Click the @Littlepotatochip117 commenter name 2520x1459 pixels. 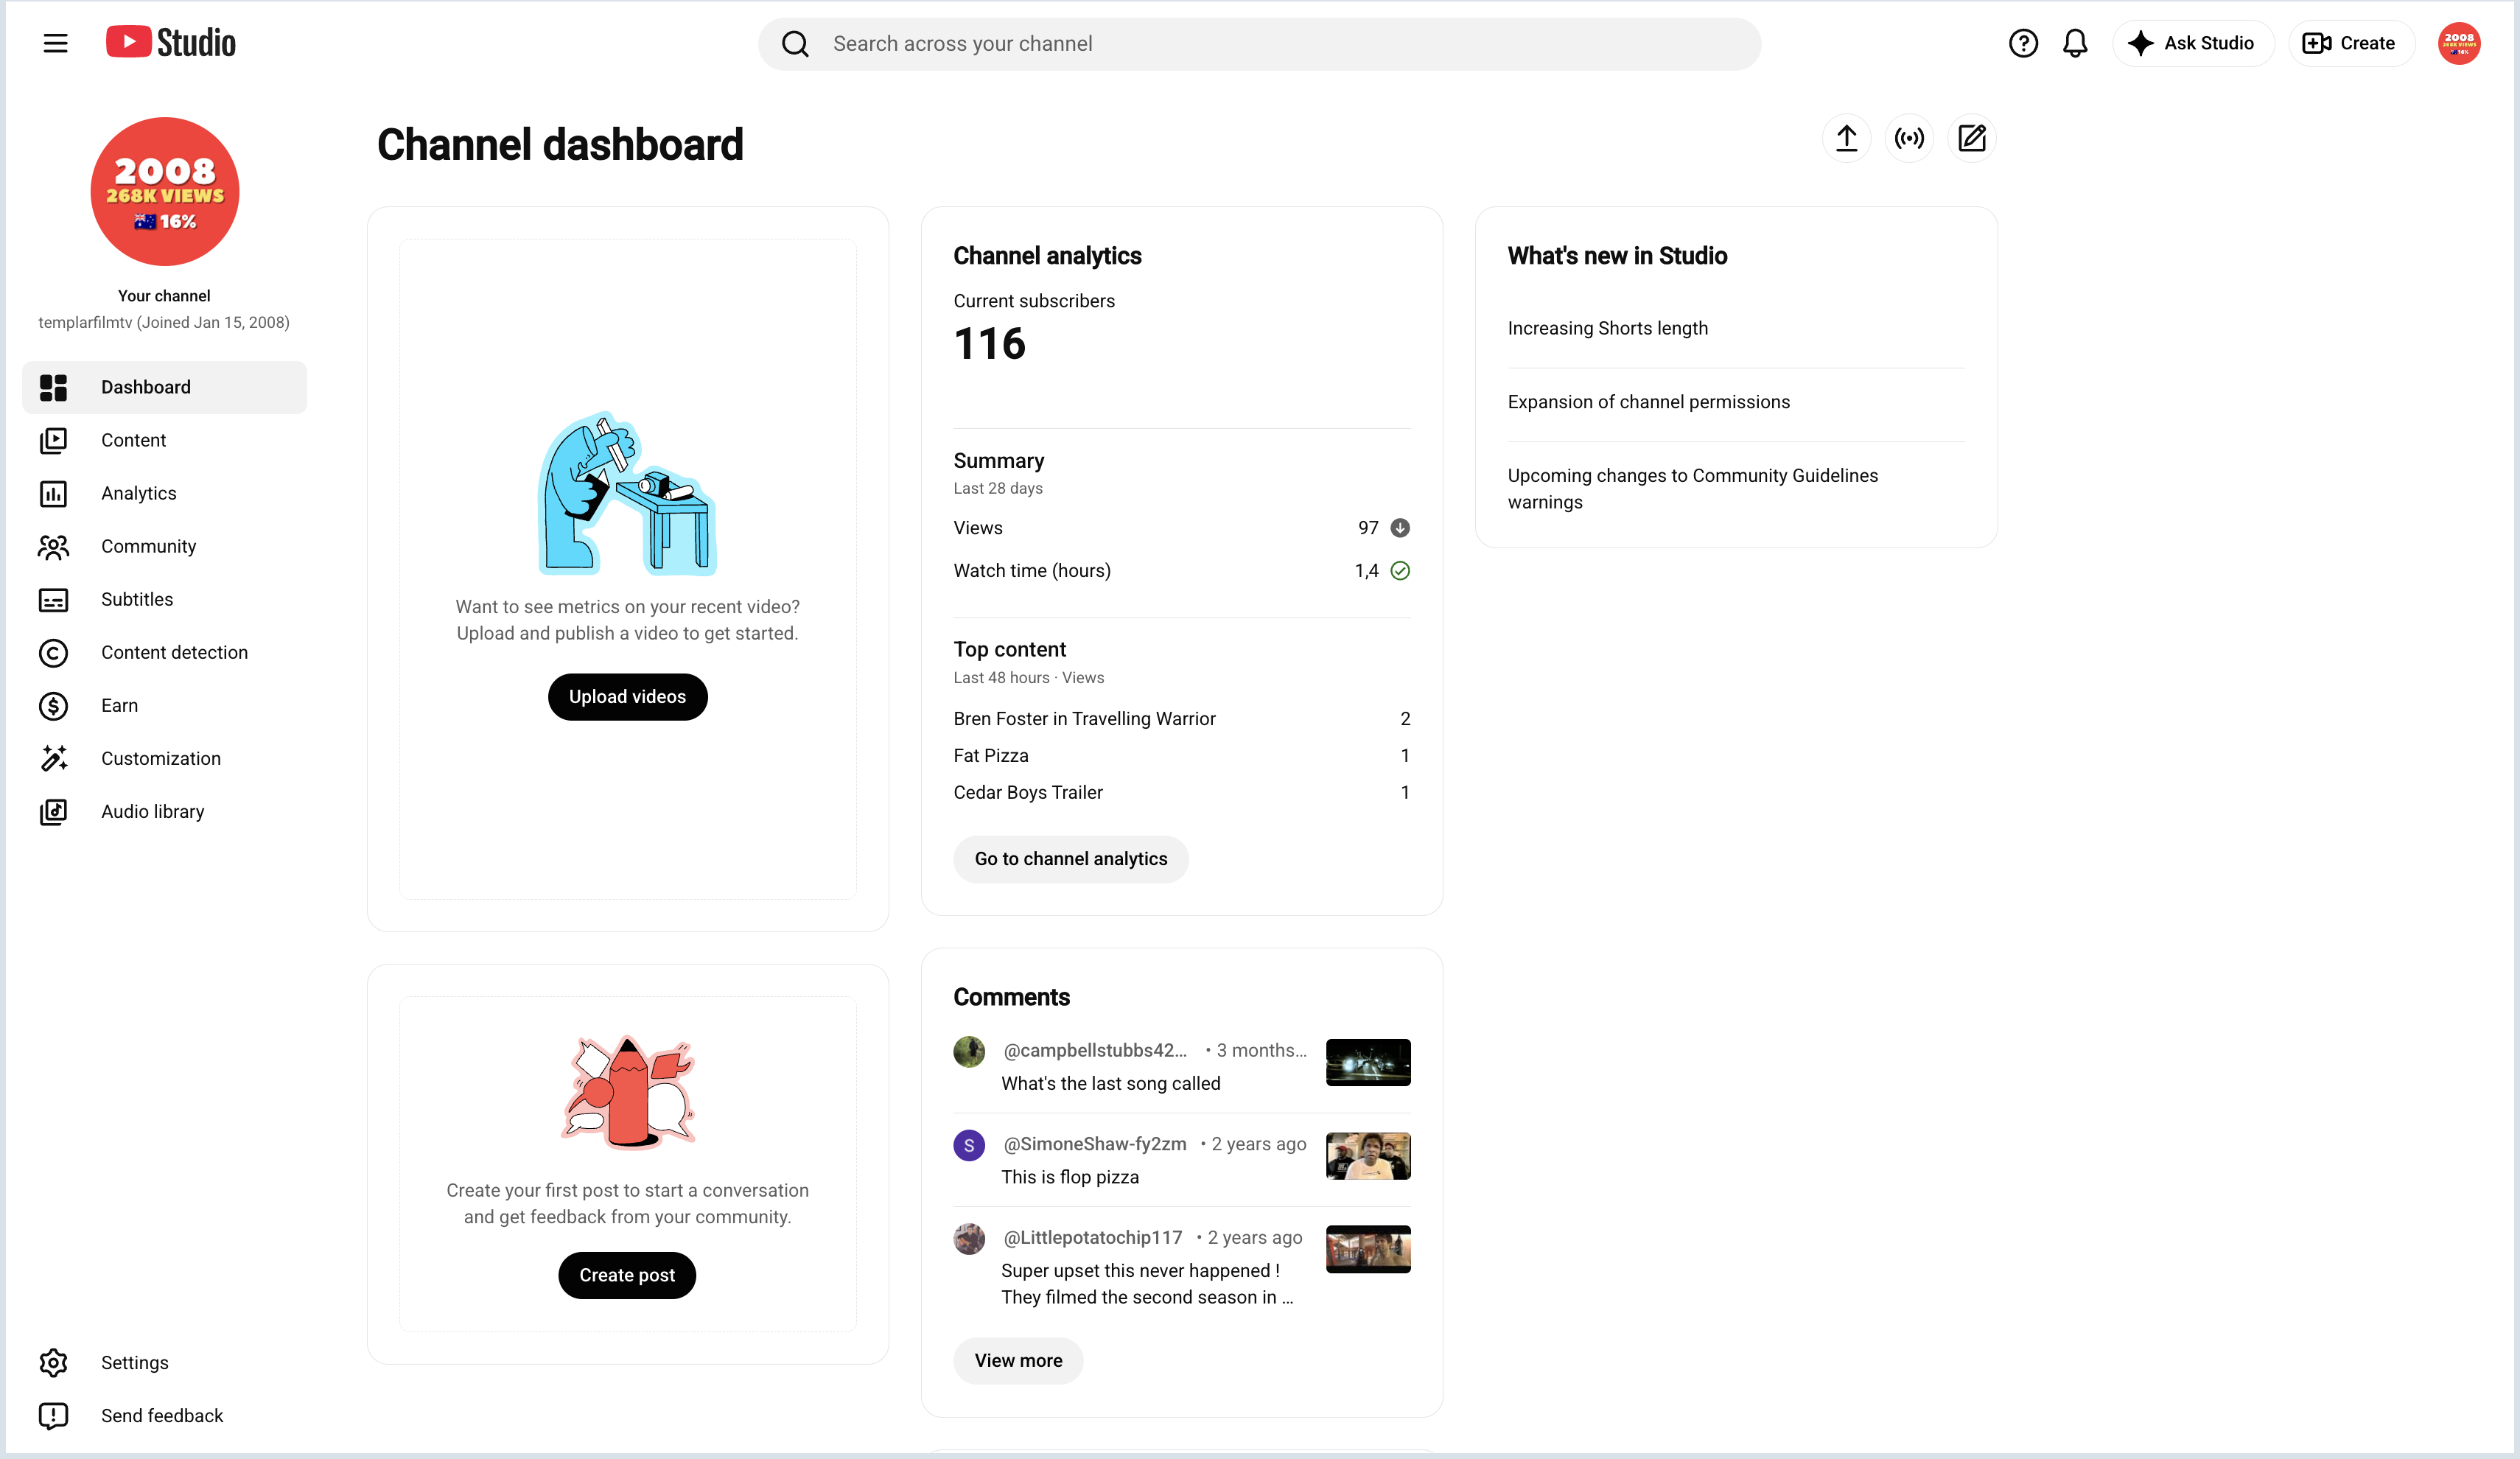pyautogui.click(x=1093, y=1237)
